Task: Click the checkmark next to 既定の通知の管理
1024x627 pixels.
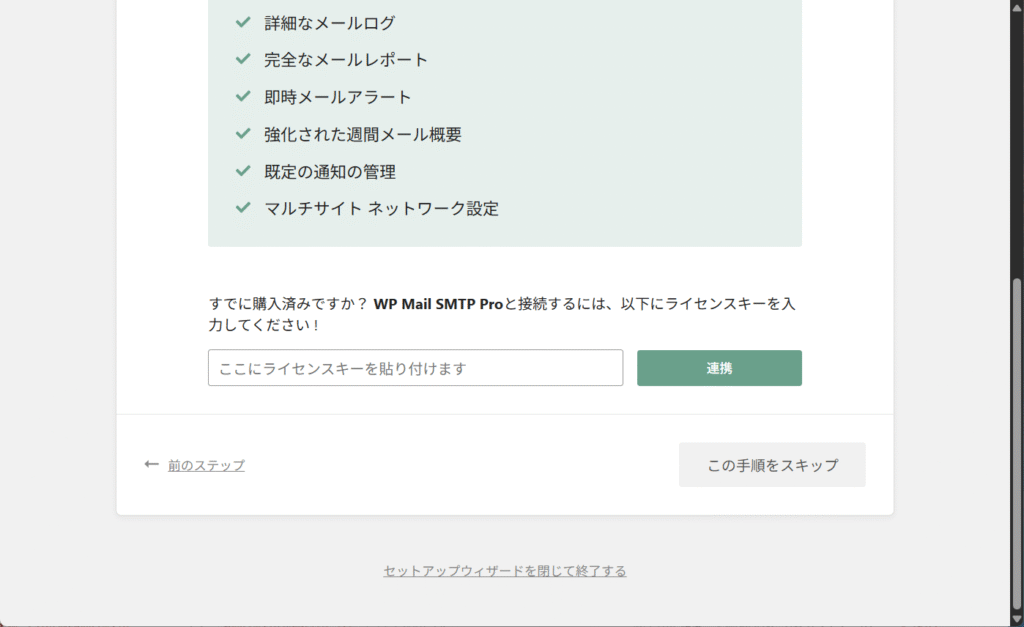Action: point(242,171)
